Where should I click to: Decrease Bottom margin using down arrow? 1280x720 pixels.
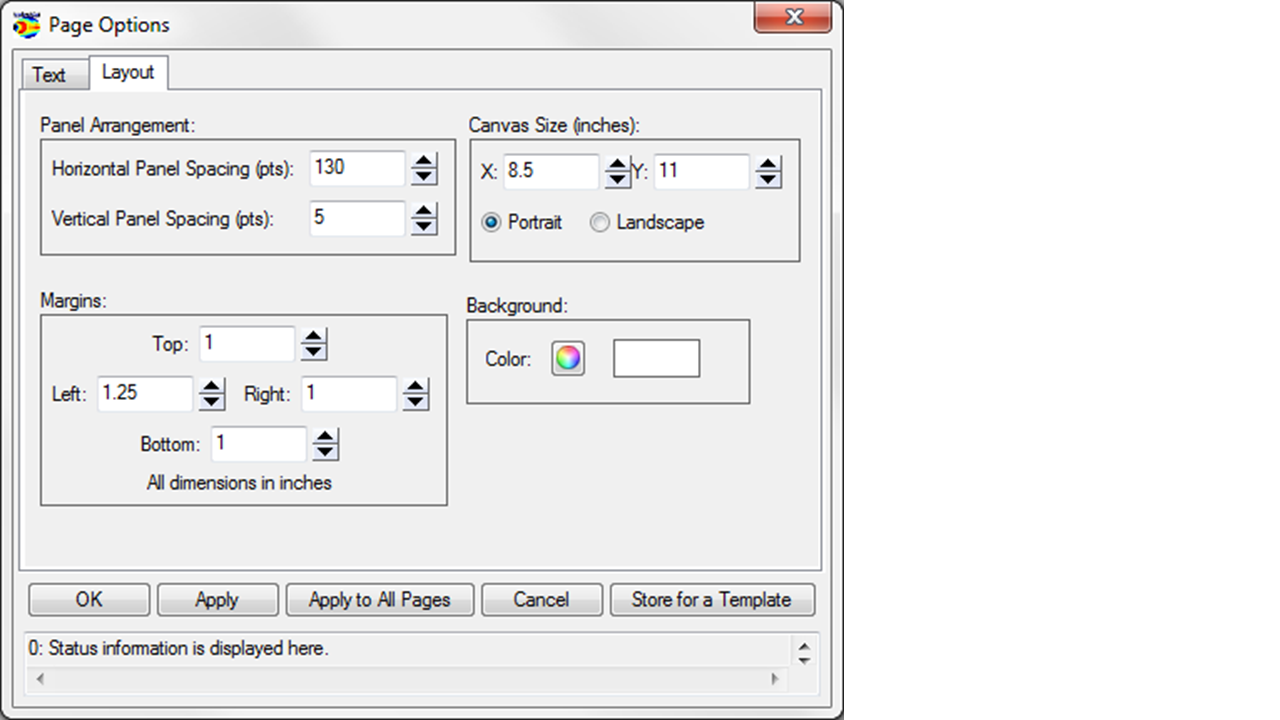326,452
